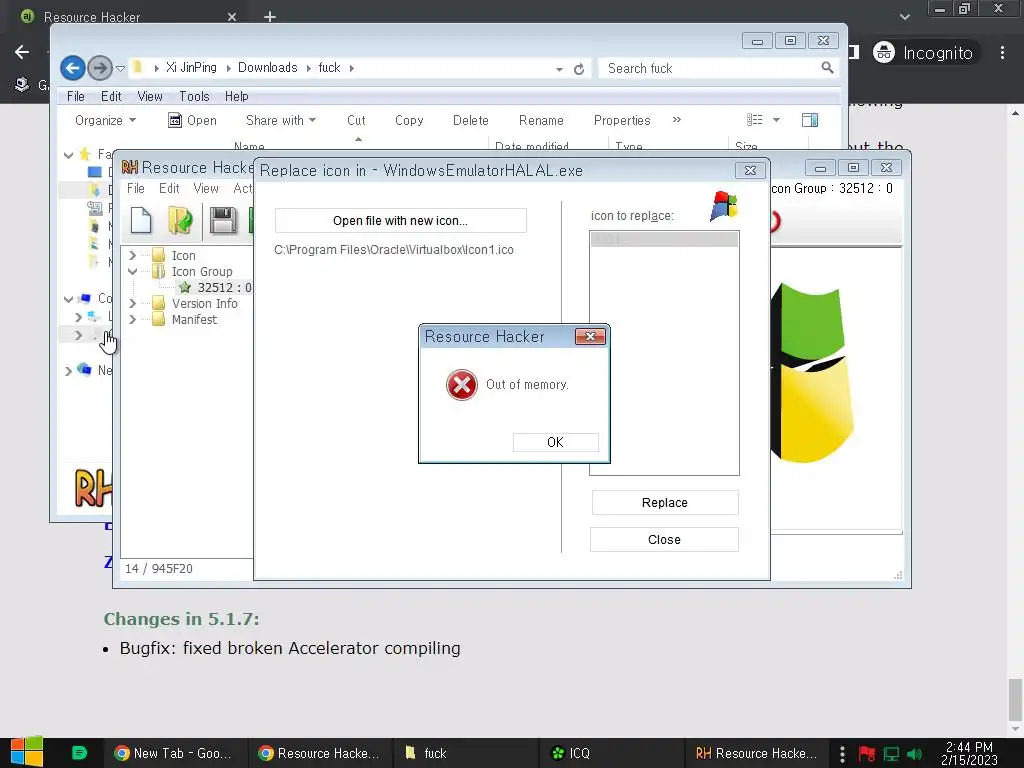Expand the Icon tree node
Viewport: 1024px width, 768px height.
(133, 255)
